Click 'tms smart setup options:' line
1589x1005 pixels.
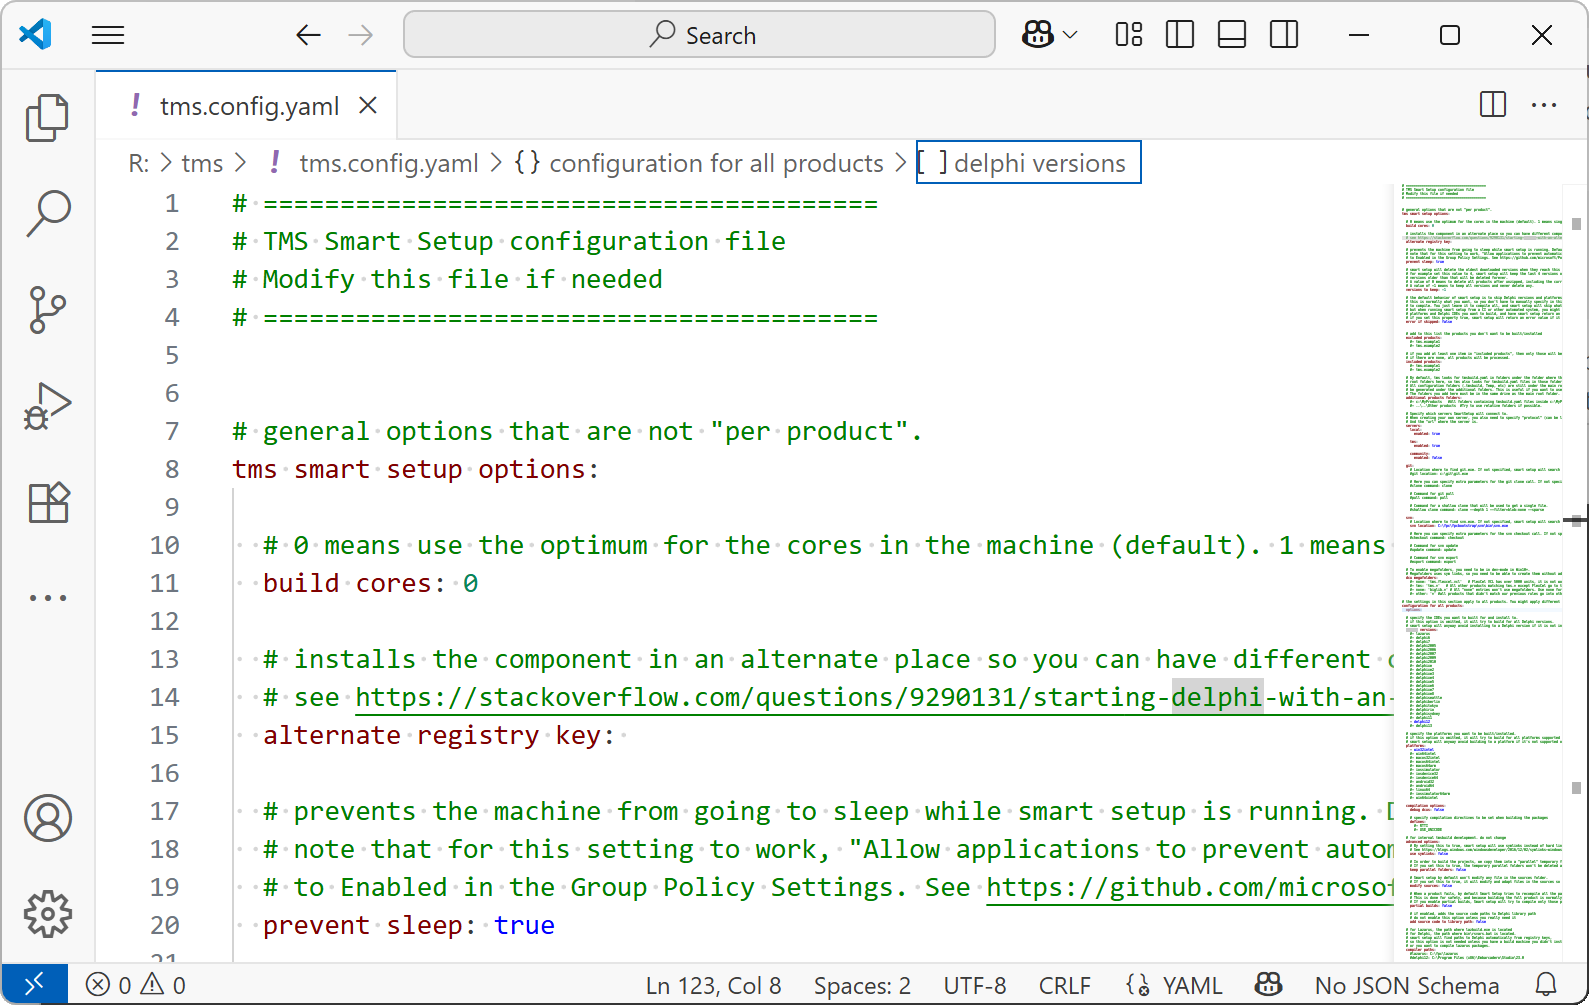pos(415,469)
